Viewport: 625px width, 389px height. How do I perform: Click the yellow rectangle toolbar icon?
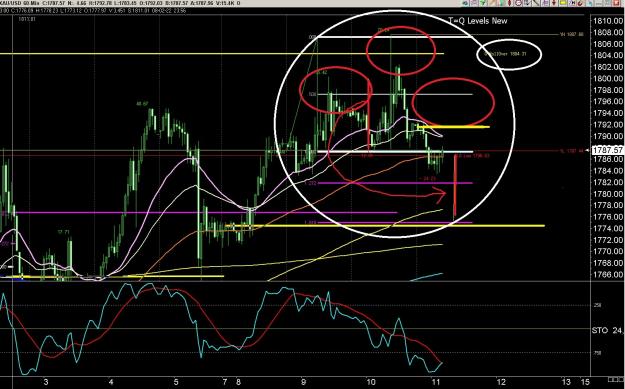click(563, 3)
